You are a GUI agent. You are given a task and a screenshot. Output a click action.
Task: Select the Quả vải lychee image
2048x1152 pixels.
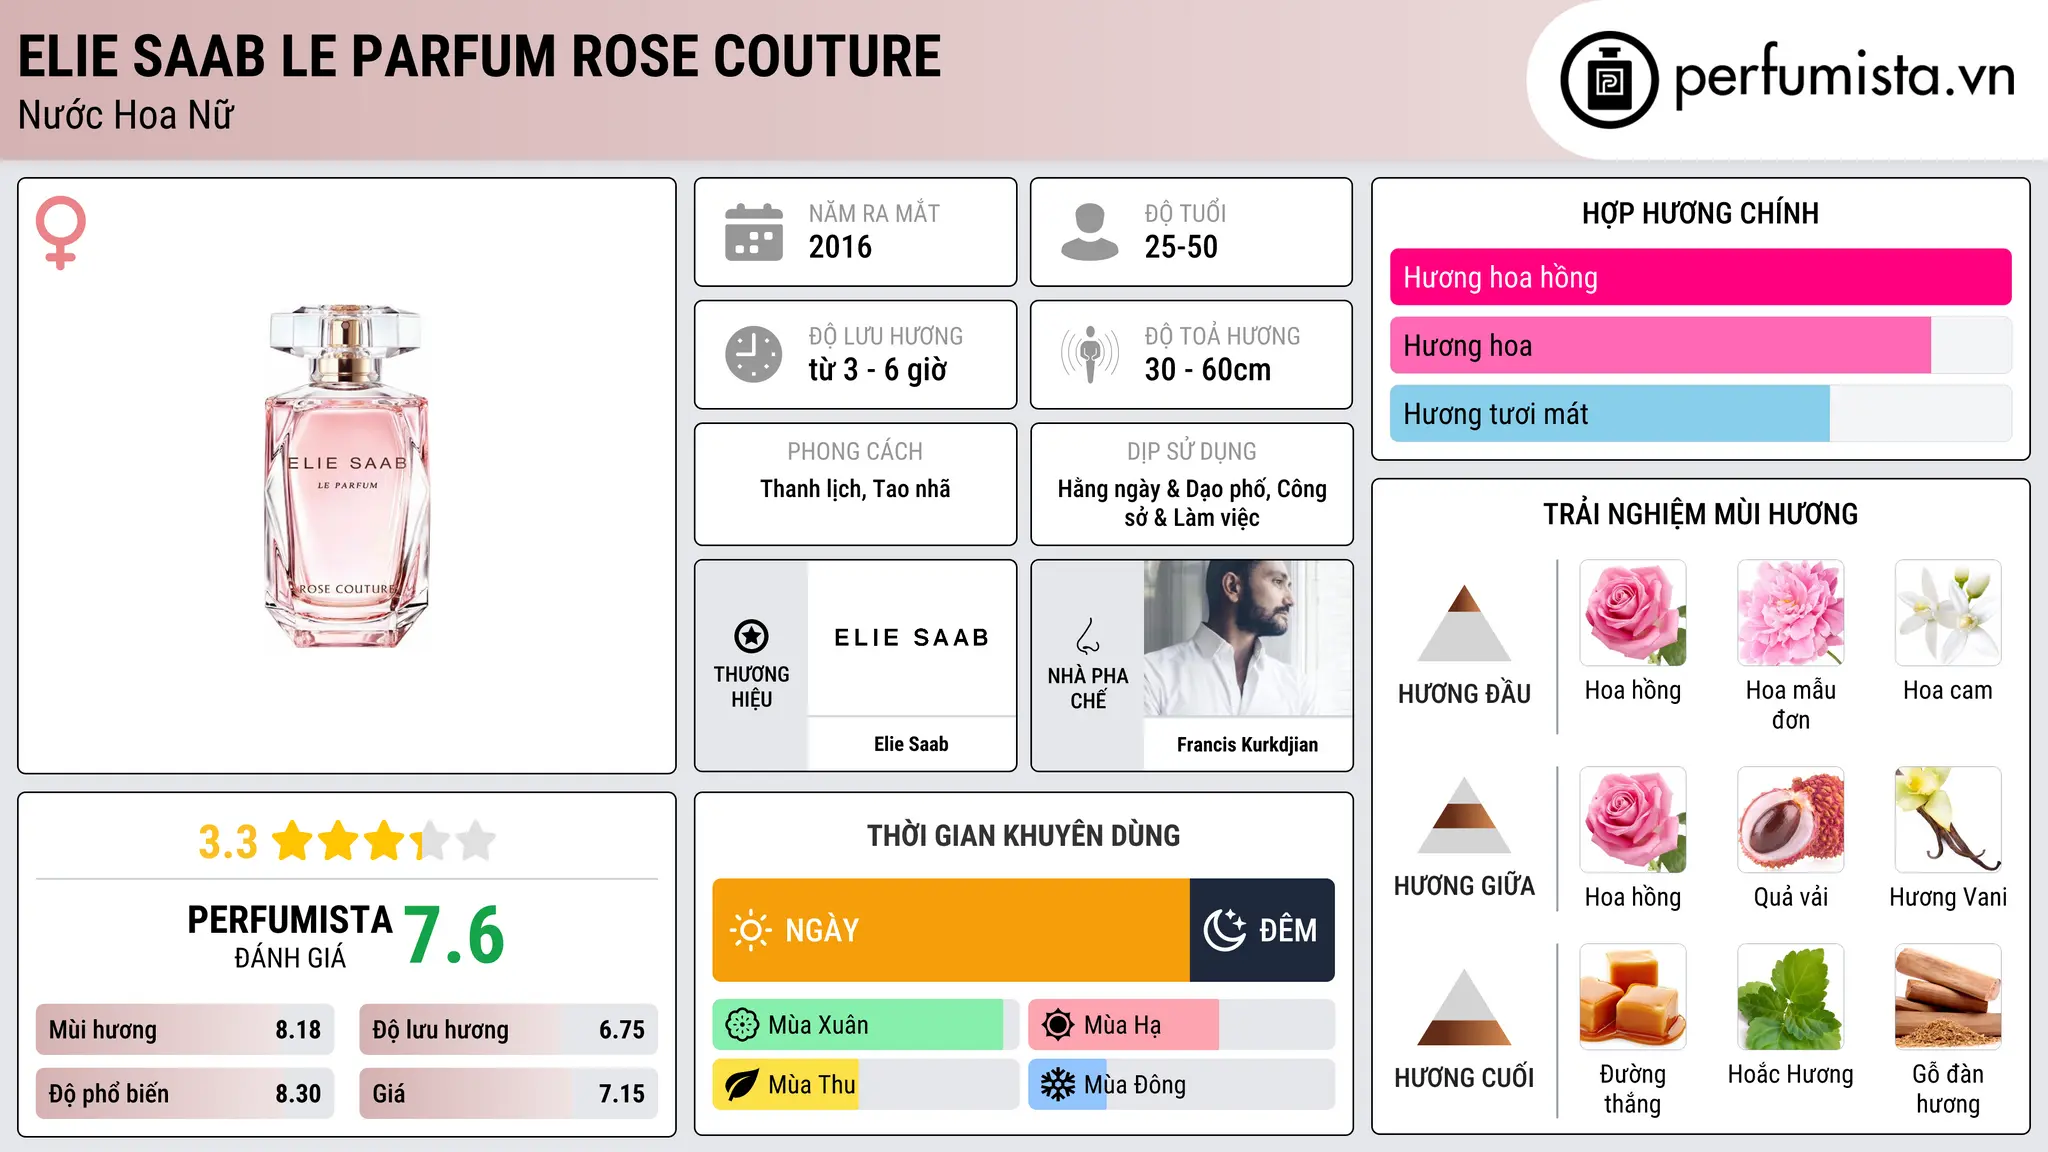click(x=1791, y=820)
